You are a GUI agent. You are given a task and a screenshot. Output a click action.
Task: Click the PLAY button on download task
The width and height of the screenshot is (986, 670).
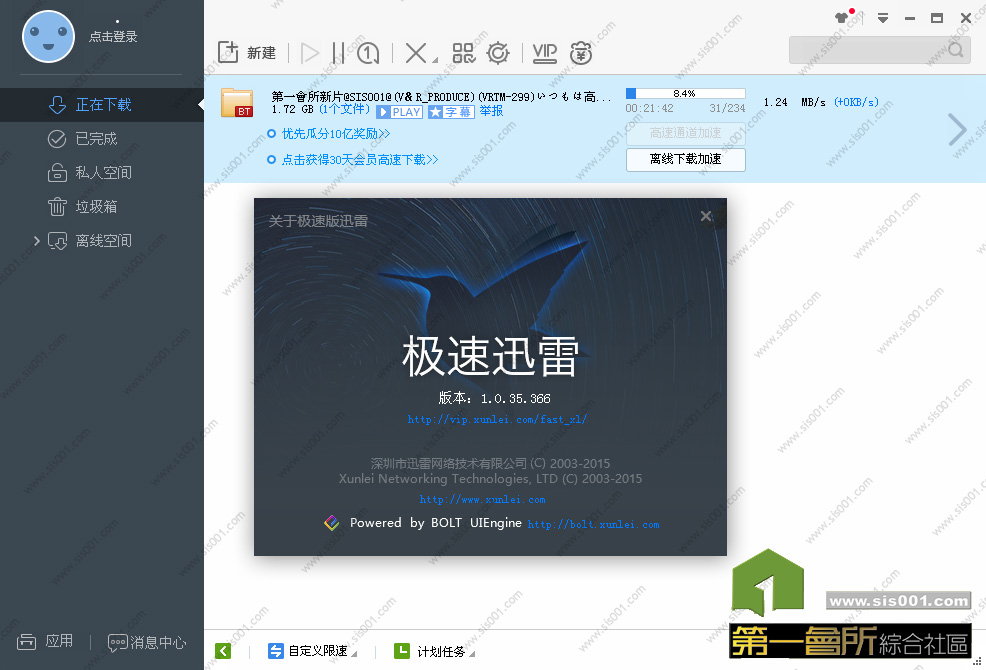click(399, 112)
